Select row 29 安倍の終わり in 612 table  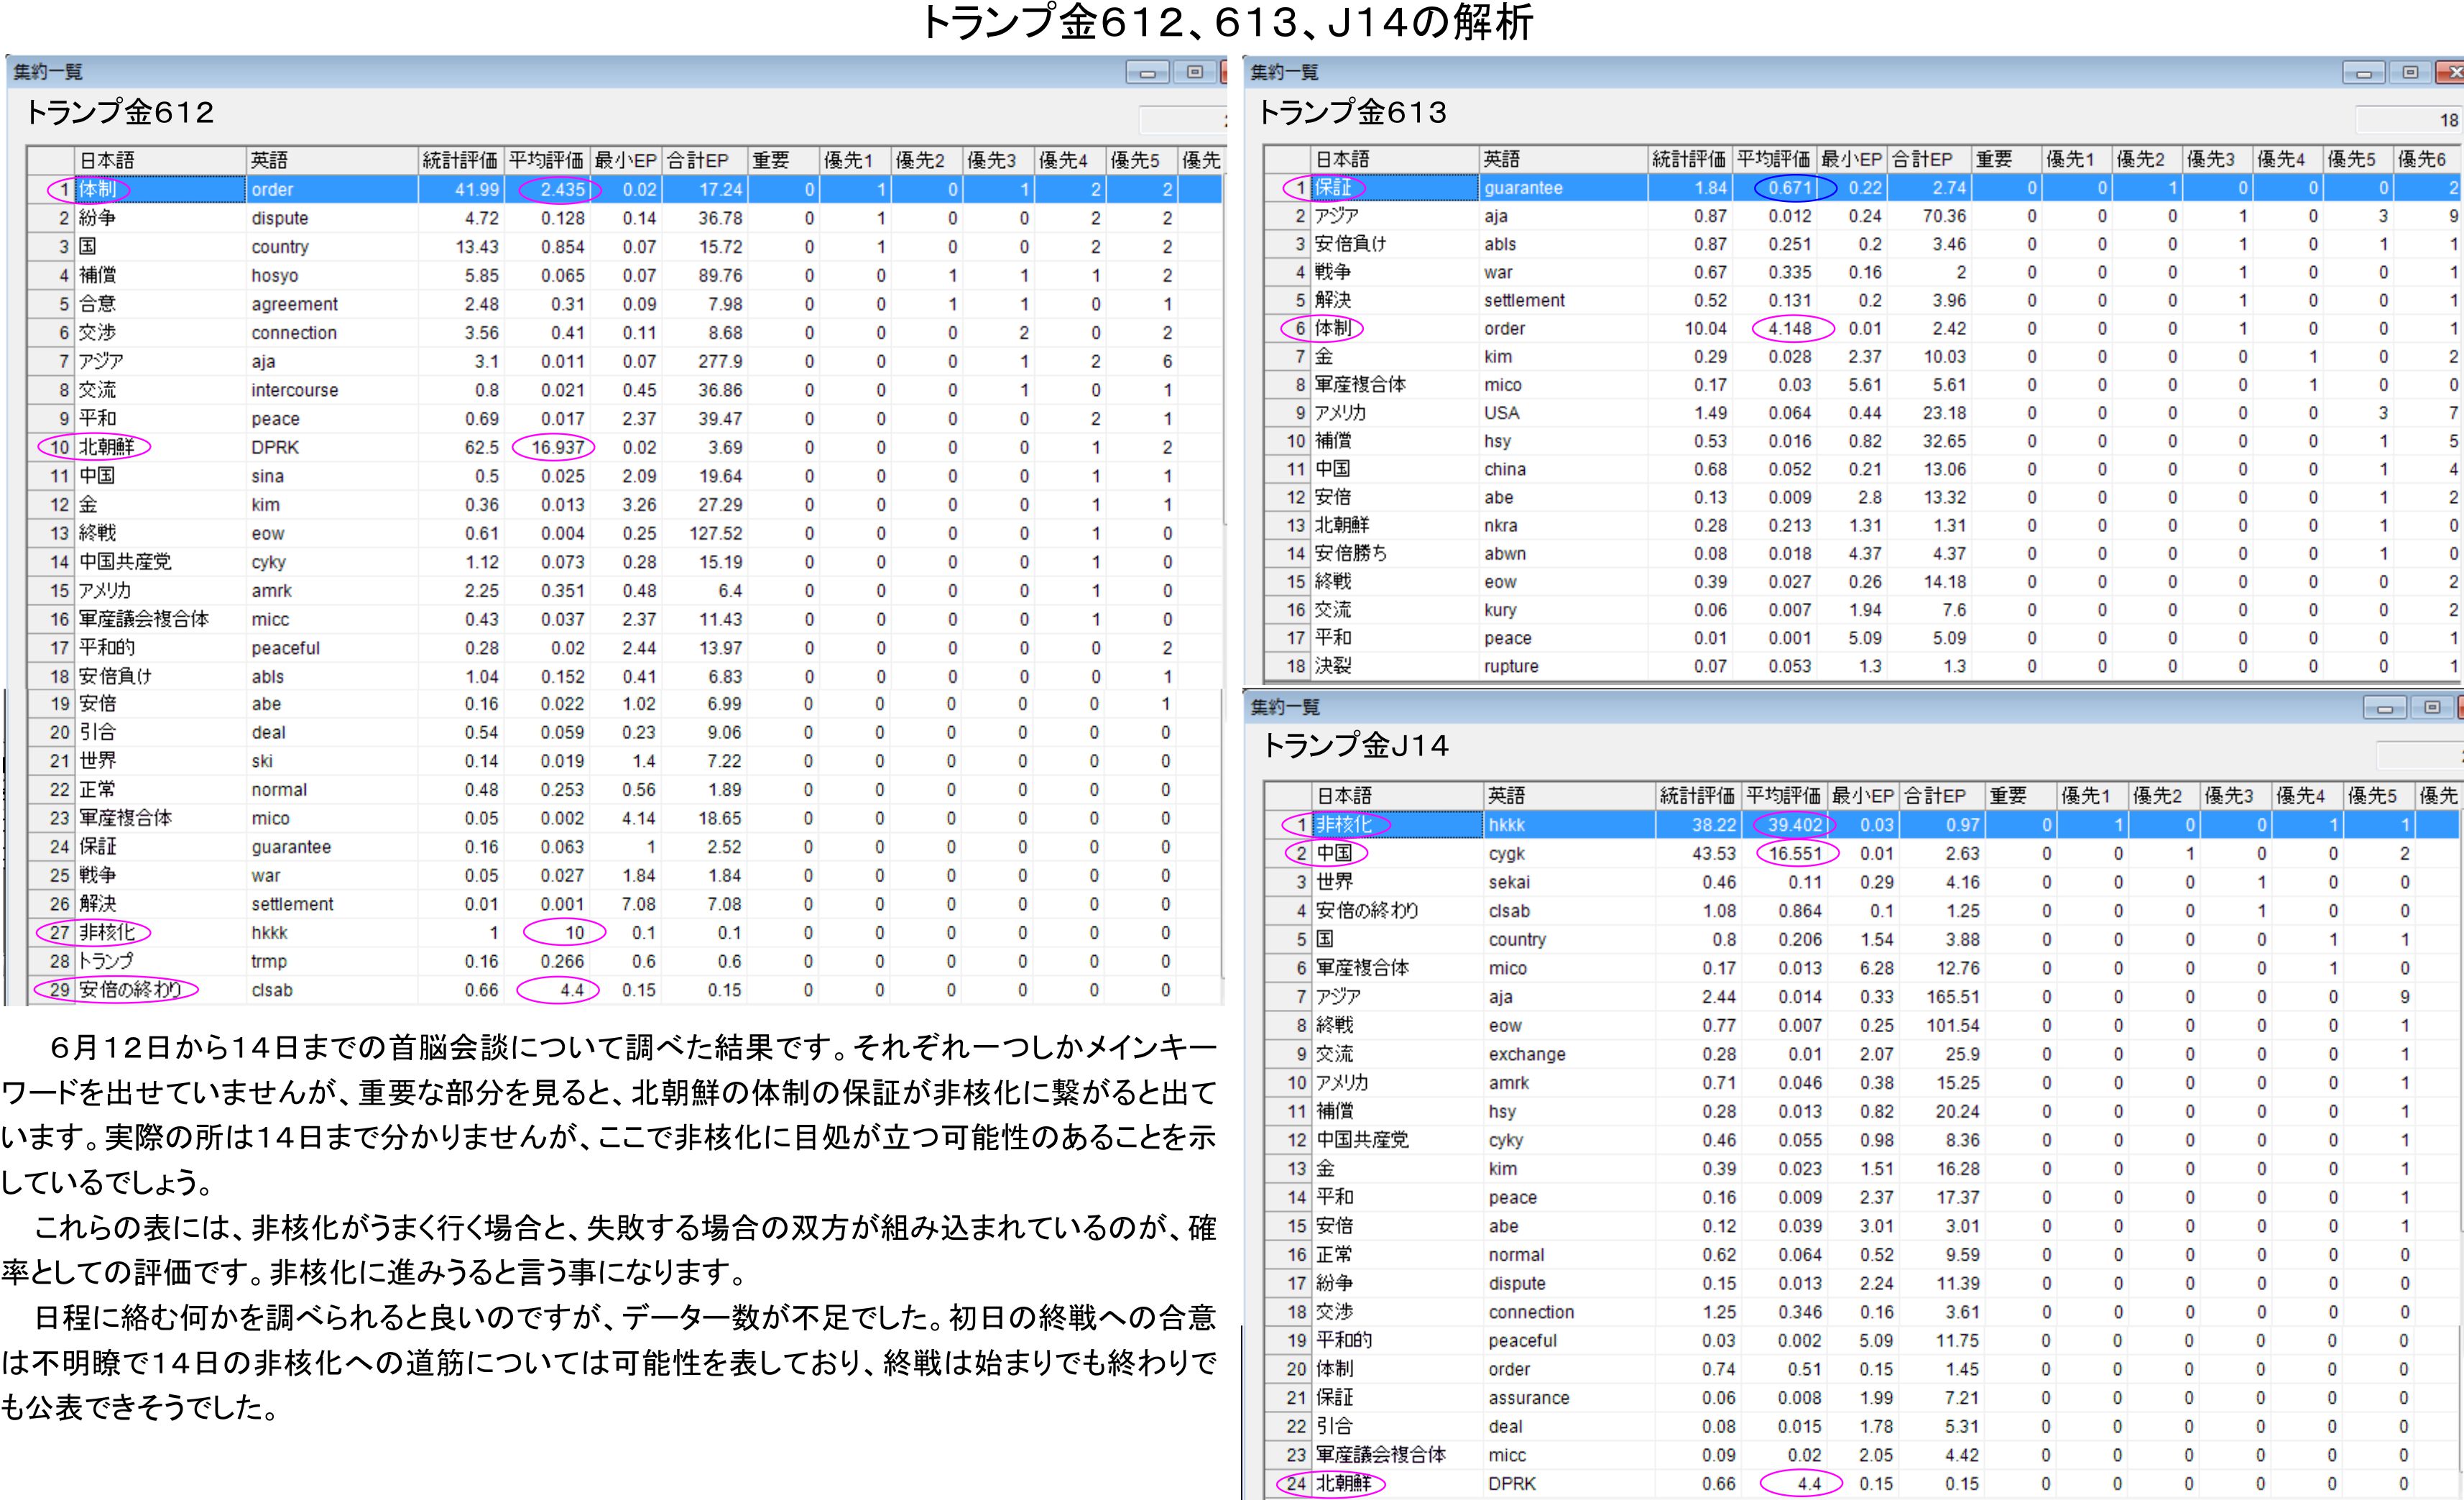pyautogui.click(x=130, y=990)
